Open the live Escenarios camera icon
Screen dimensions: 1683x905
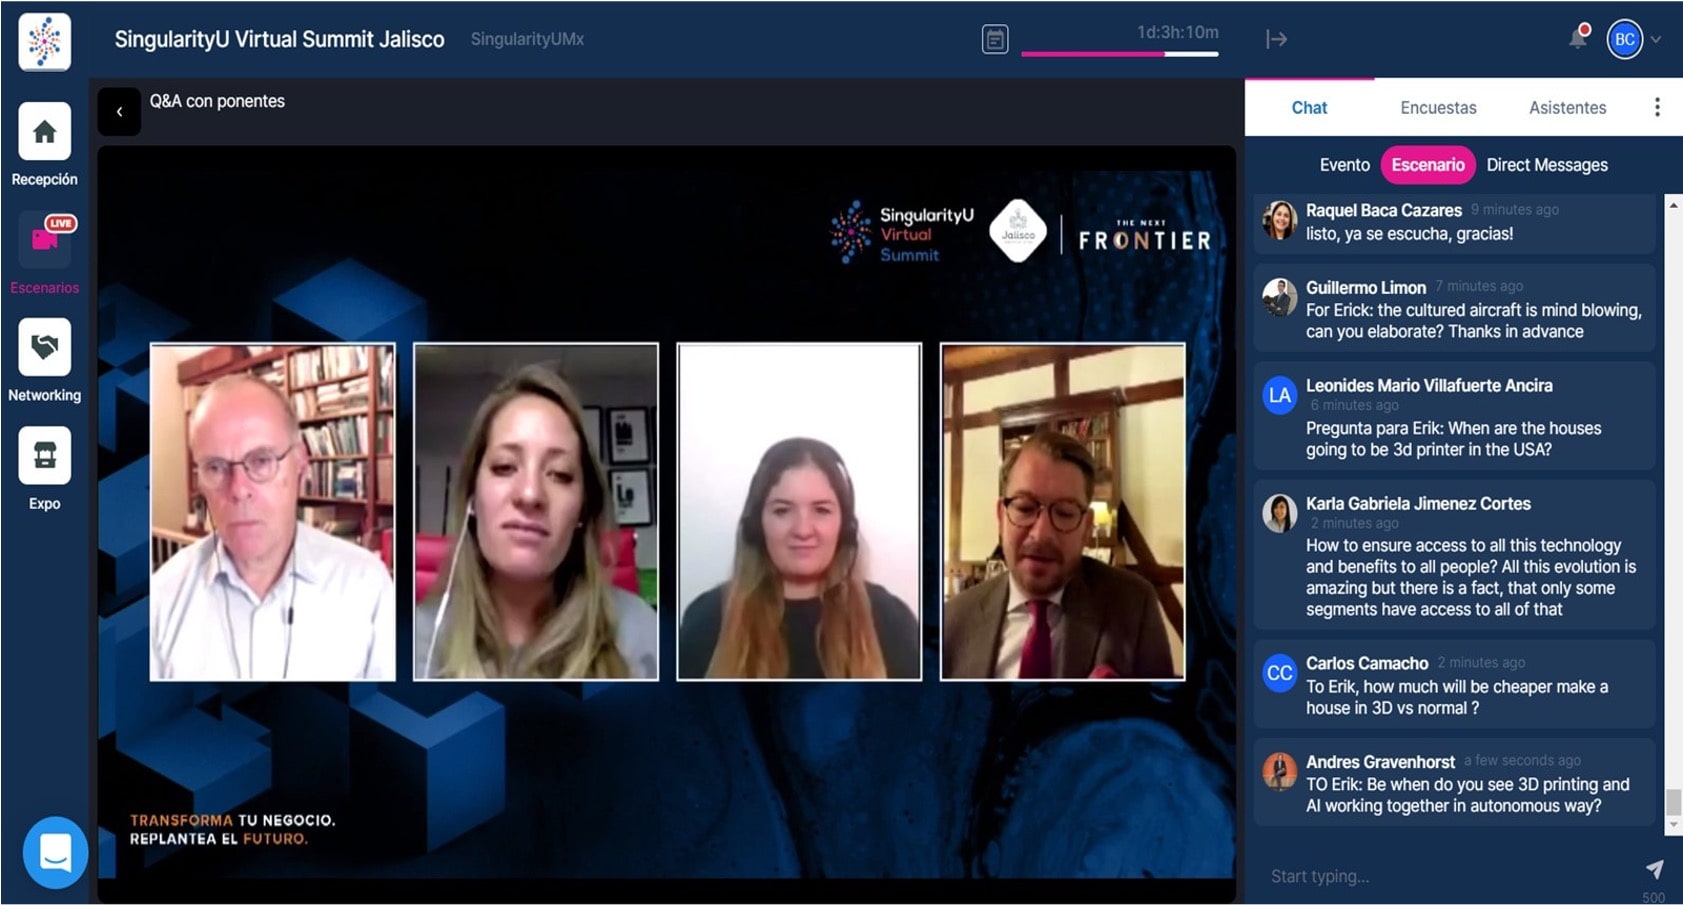coord(45,240)
